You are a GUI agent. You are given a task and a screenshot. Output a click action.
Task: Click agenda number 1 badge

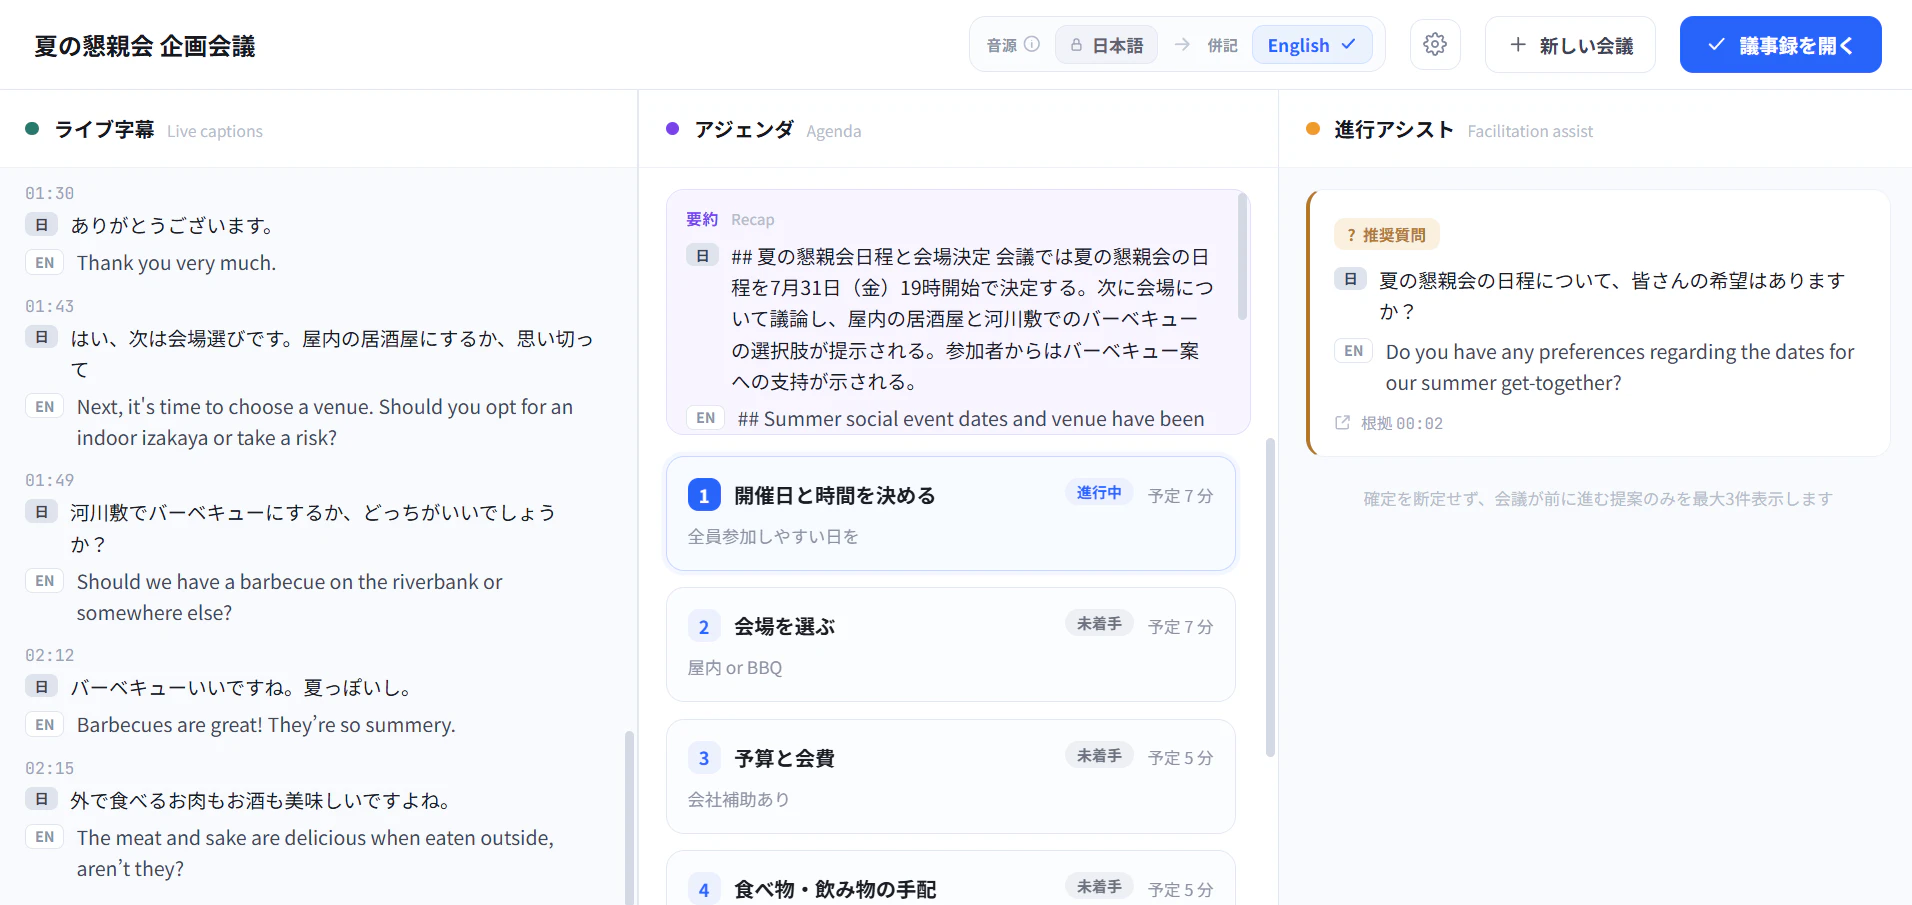tap(704, 495)
